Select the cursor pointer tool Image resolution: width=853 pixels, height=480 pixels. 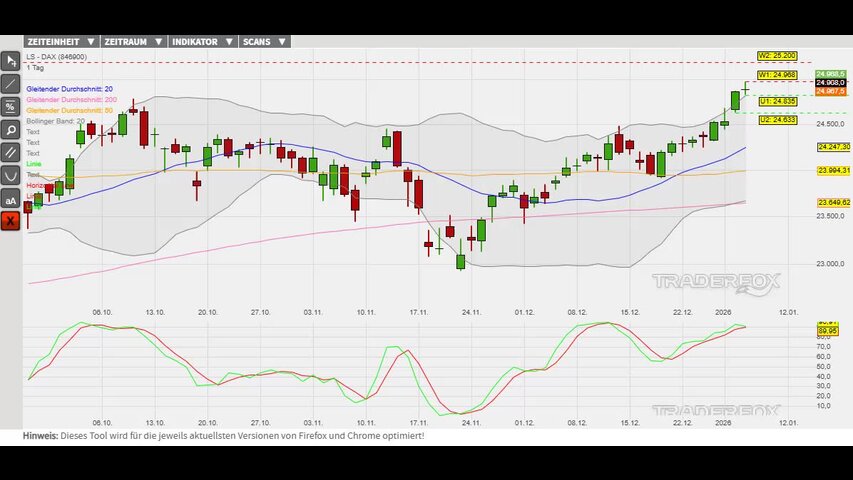[x=11, y=61]
